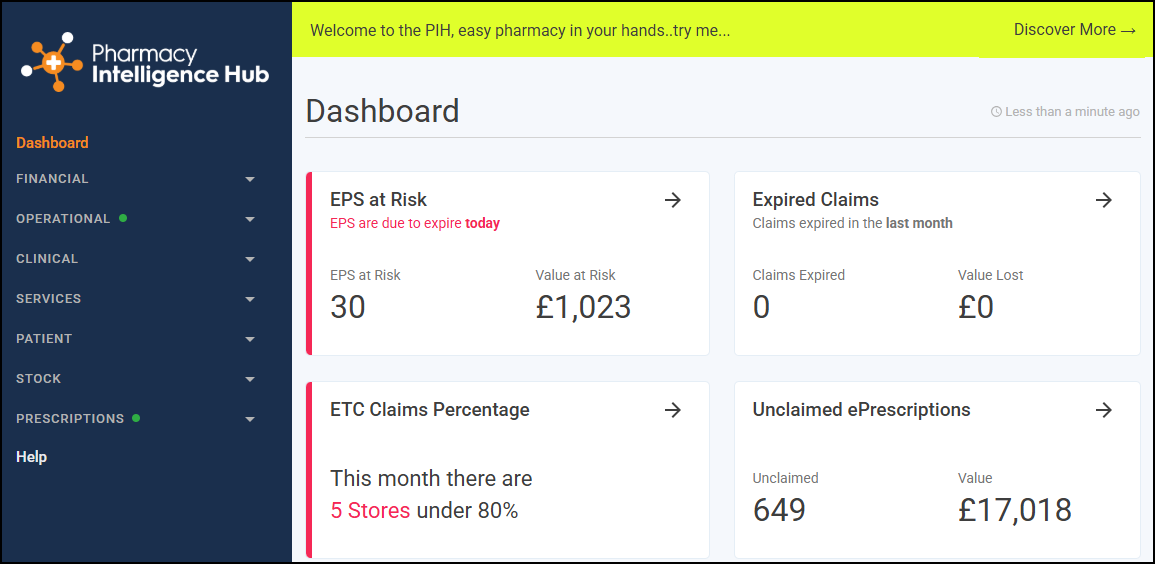Click the clock icon beside last updated time
Image resolution: width=1155 pixels, height=564 pixels.
pyautogui.click(x=996, y=112)
